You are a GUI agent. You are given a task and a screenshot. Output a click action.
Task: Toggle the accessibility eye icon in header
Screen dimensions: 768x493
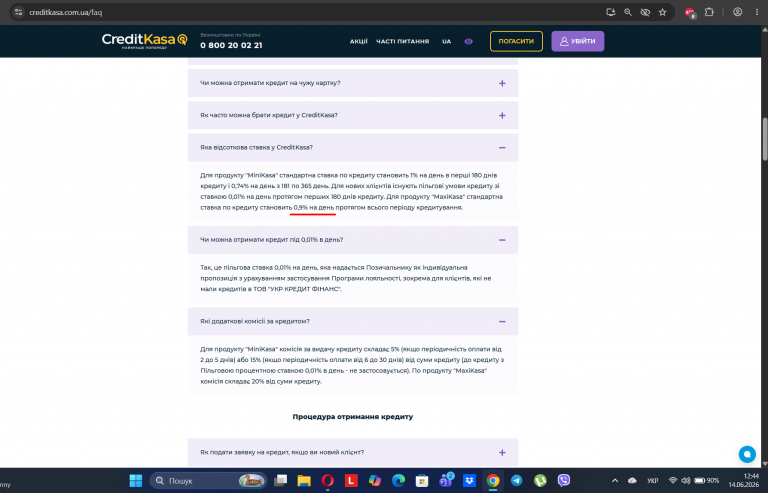tap(468, 42)
